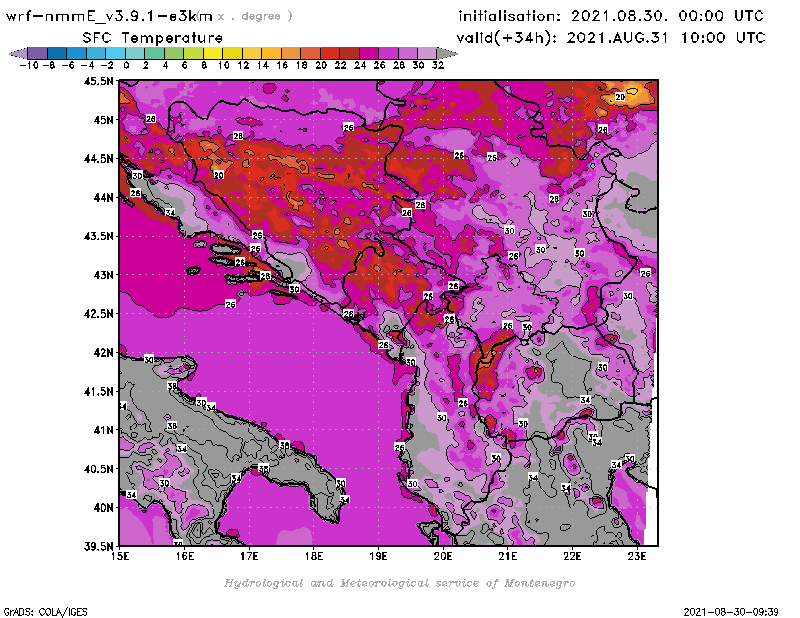This screenshot has width=800, height=618.
Task: Click the latitude axis label '43.5N'
Action: [x=98, y=236]
